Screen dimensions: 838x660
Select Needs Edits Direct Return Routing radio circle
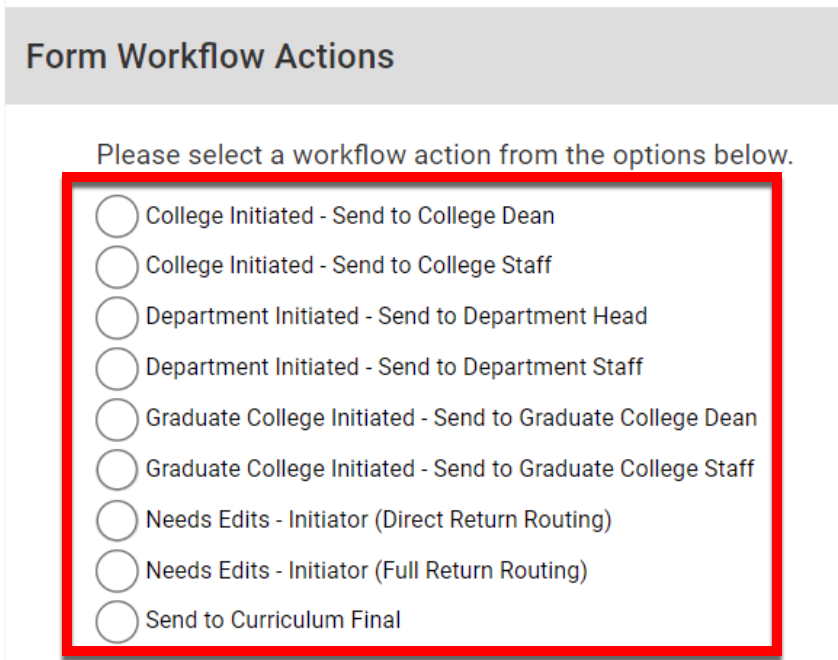tap(116, 520)
